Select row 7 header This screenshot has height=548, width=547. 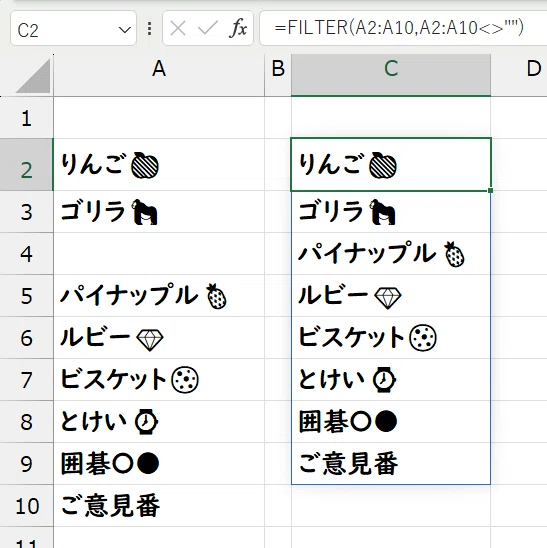point(27,380)
